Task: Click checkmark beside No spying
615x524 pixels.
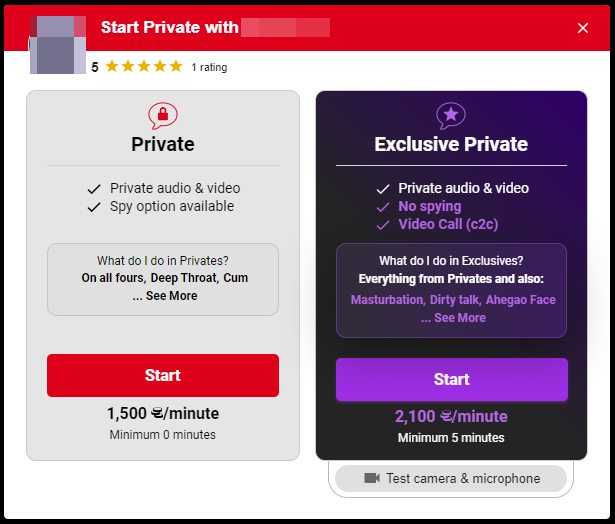Action: [x=382, y=207]
